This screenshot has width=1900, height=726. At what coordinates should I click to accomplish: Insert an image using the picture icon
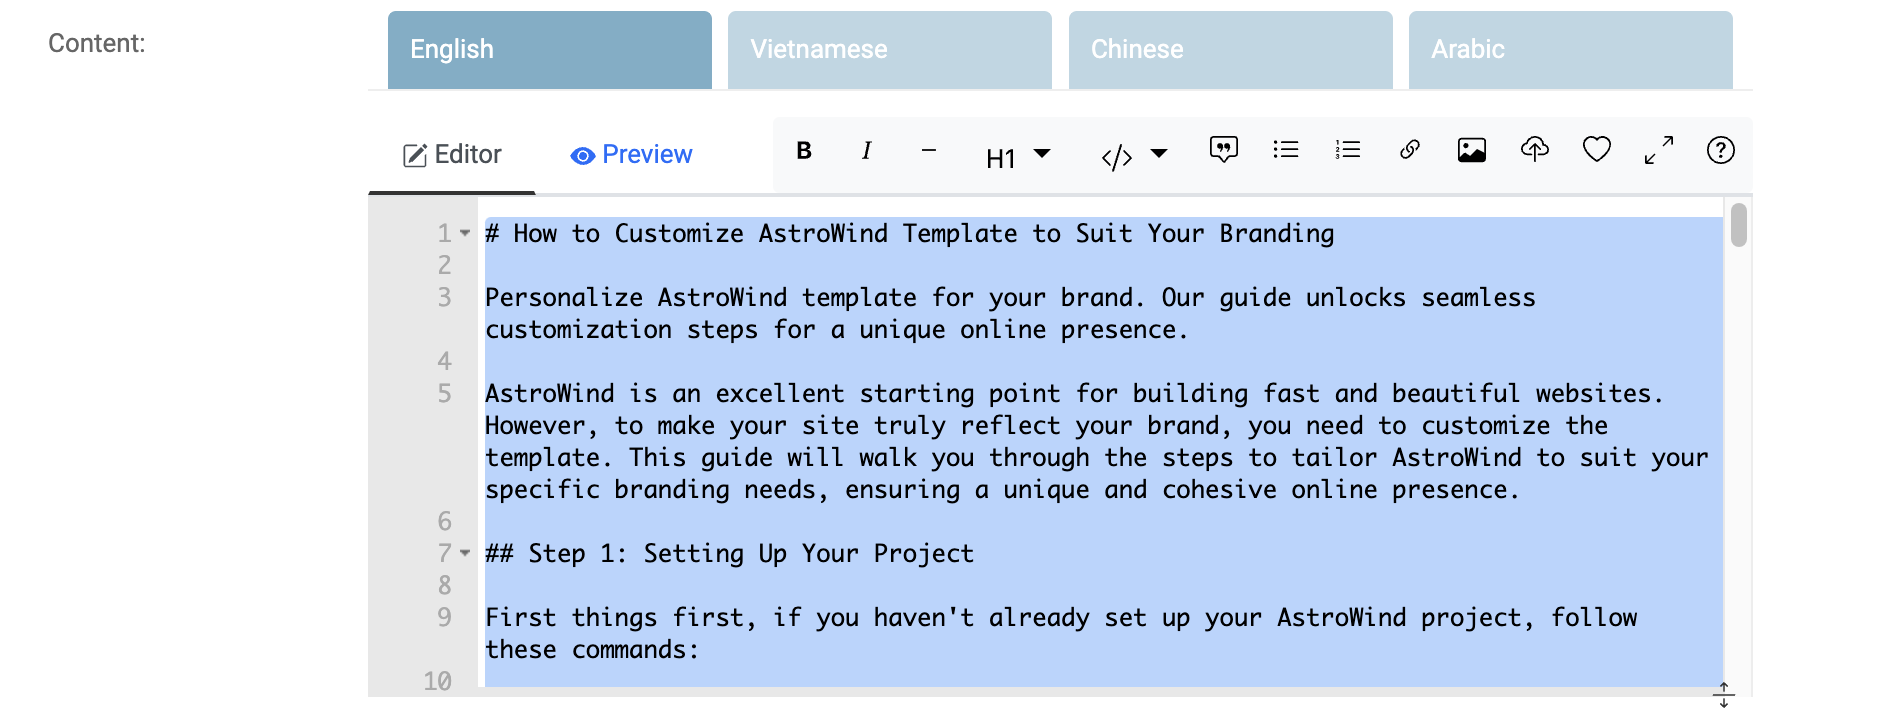[x=1472, y=151]
